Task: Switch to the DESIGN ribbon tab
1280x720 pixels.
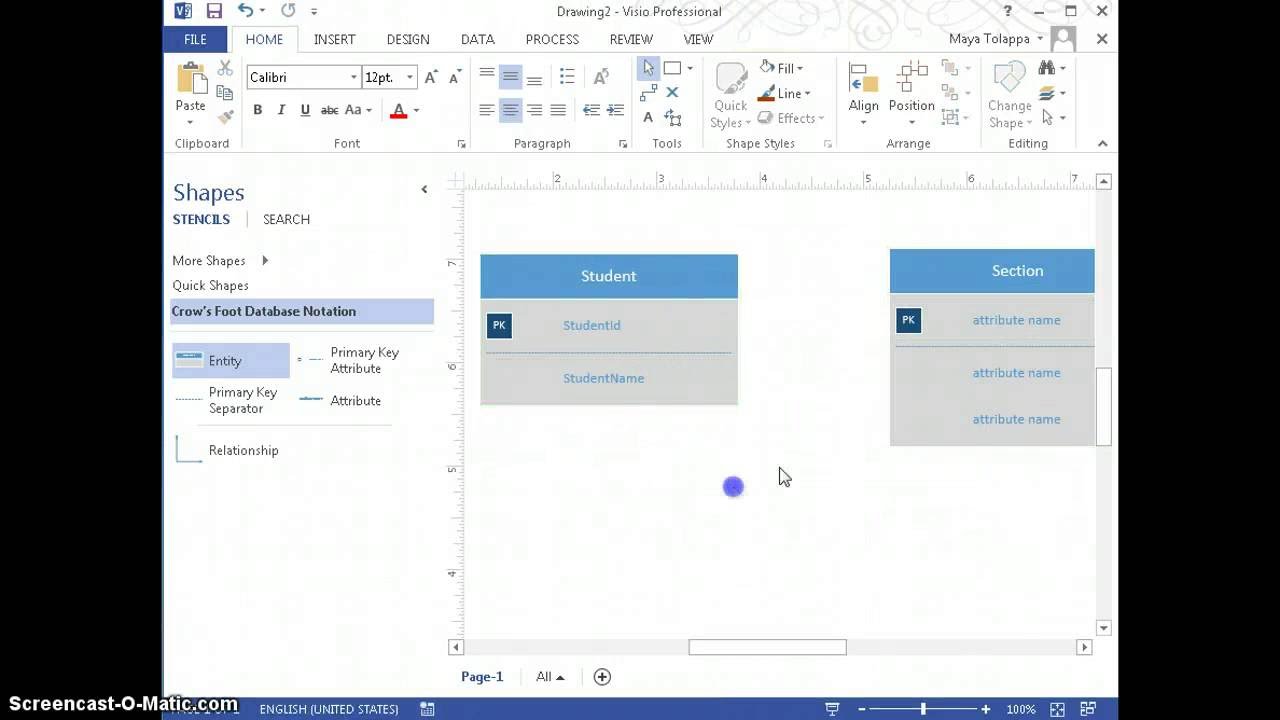Action: tap(408, 39)
